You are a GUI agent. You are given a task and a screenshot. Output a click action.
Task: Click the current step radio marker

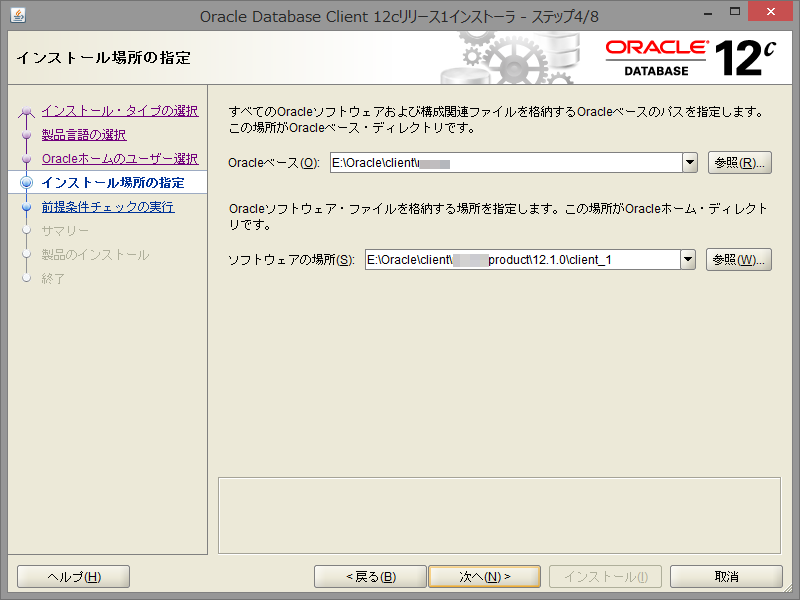coord(27,183)
